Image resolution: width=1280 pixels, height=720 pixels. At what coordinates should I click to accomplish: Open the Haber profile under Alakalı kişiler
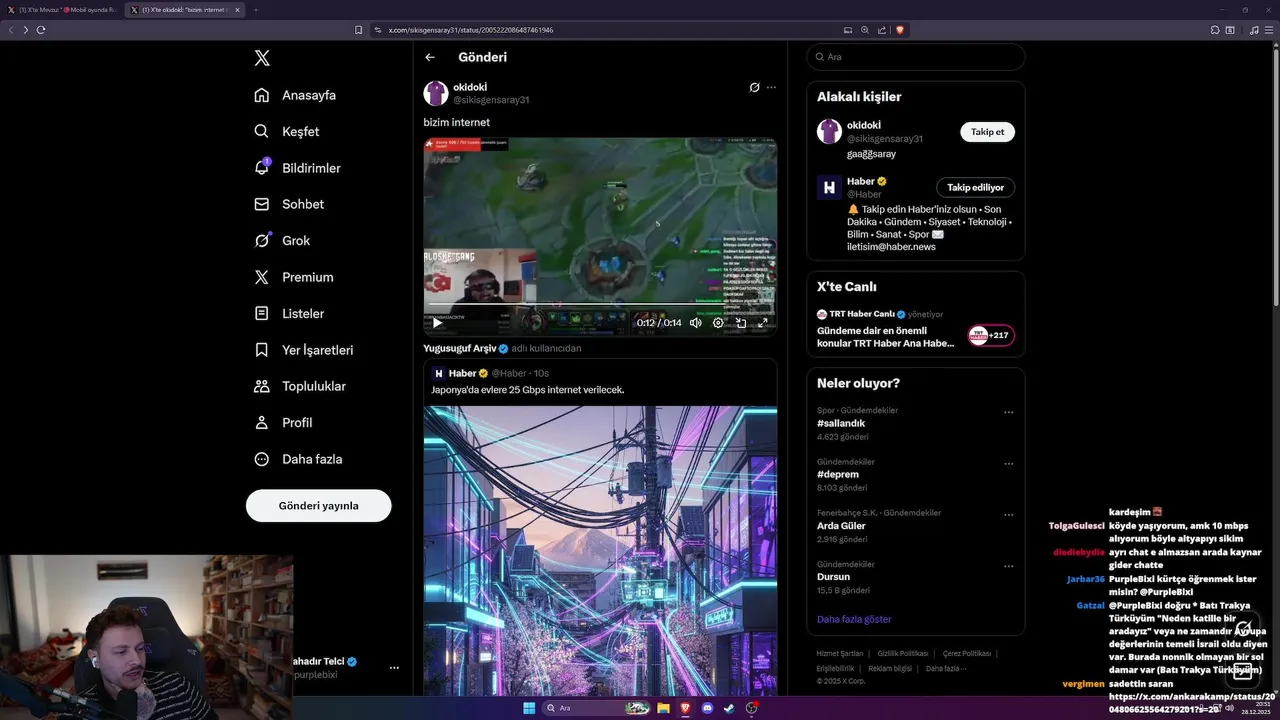click(861, 181)
